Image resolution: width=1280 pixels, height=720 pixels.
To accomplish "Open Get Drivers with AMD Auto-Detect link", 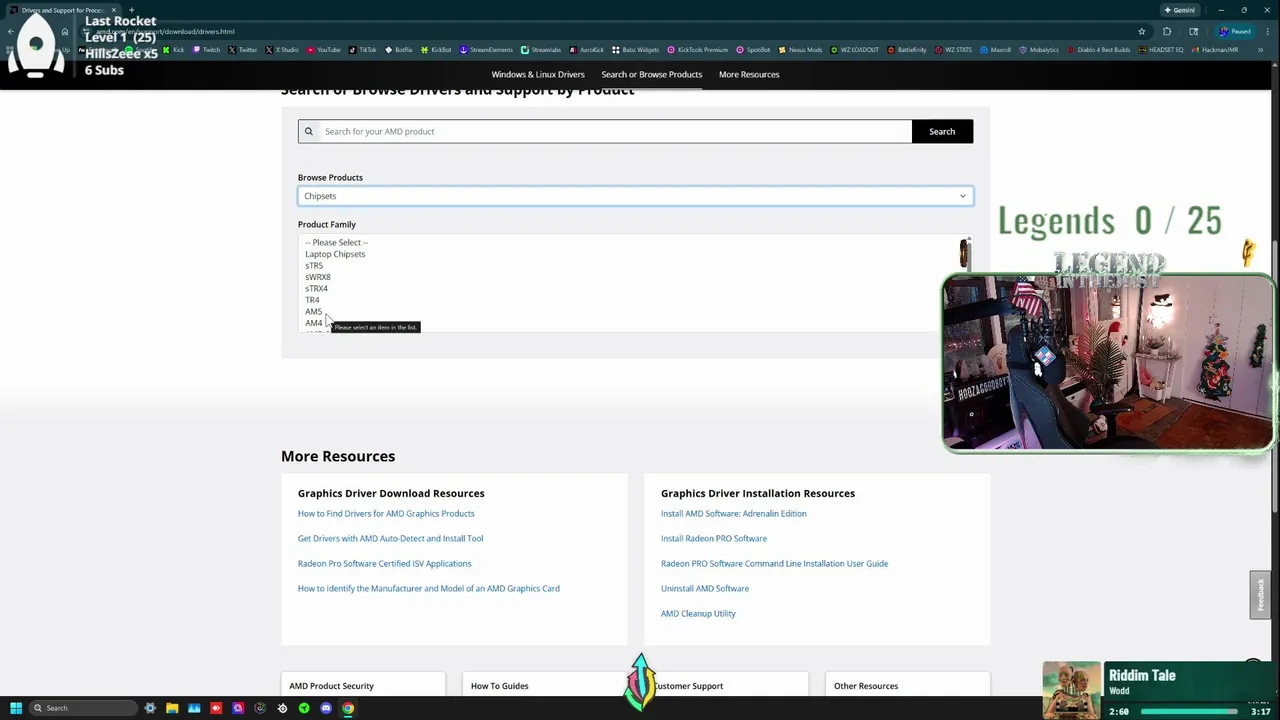I will [390, 538].
